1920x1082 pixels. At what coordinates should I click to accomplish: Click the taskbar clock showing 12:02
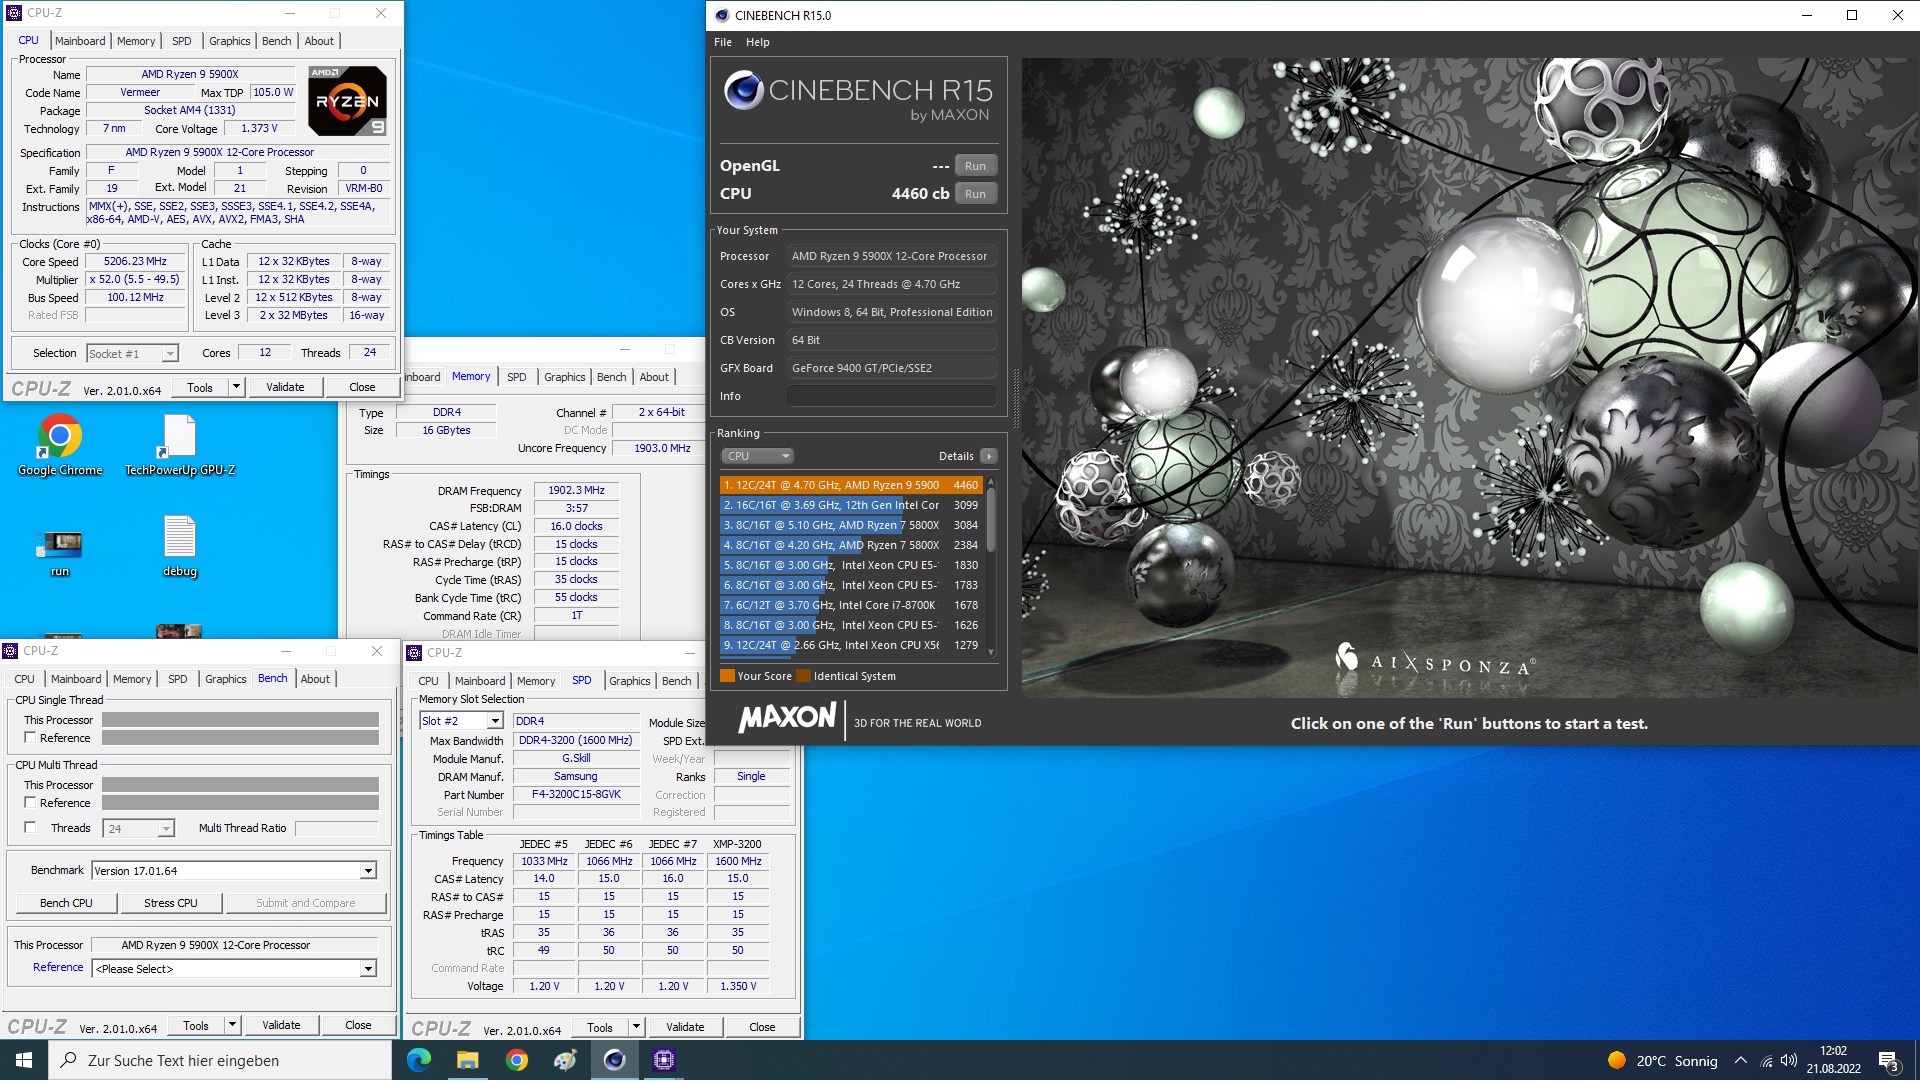coord(1833,1061)
